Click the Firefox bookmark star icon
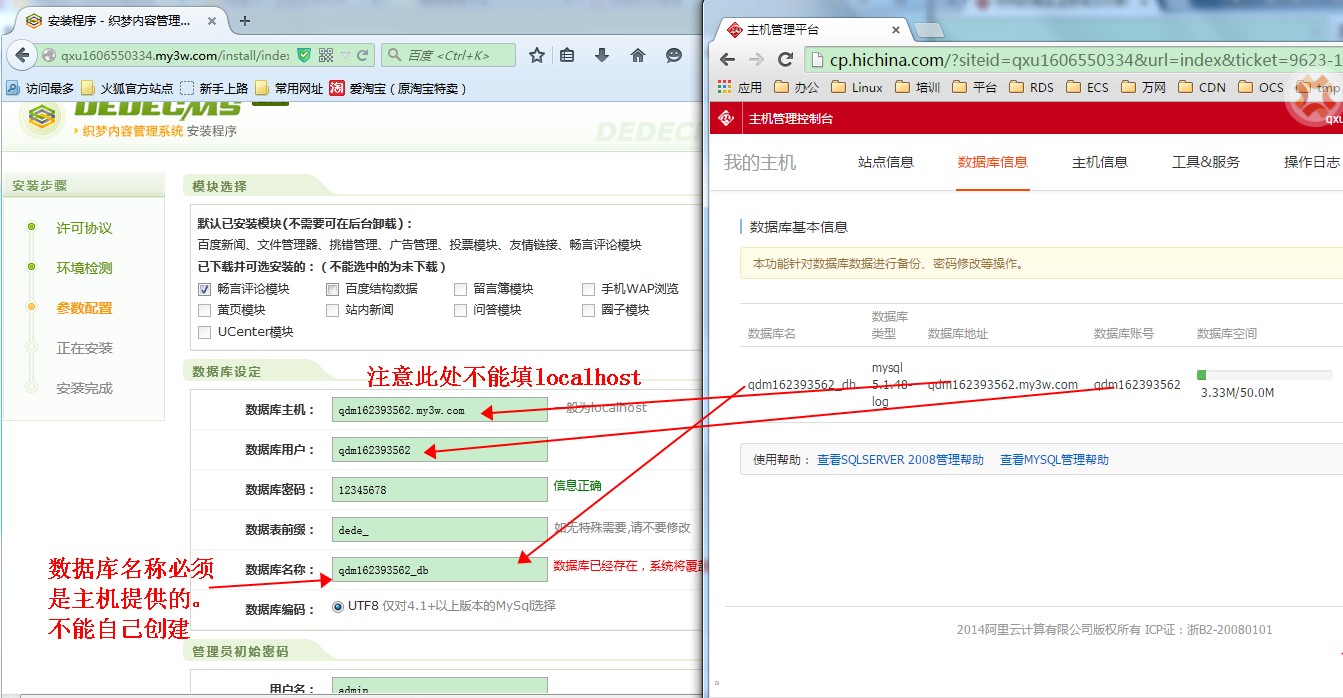 [537, 55]
